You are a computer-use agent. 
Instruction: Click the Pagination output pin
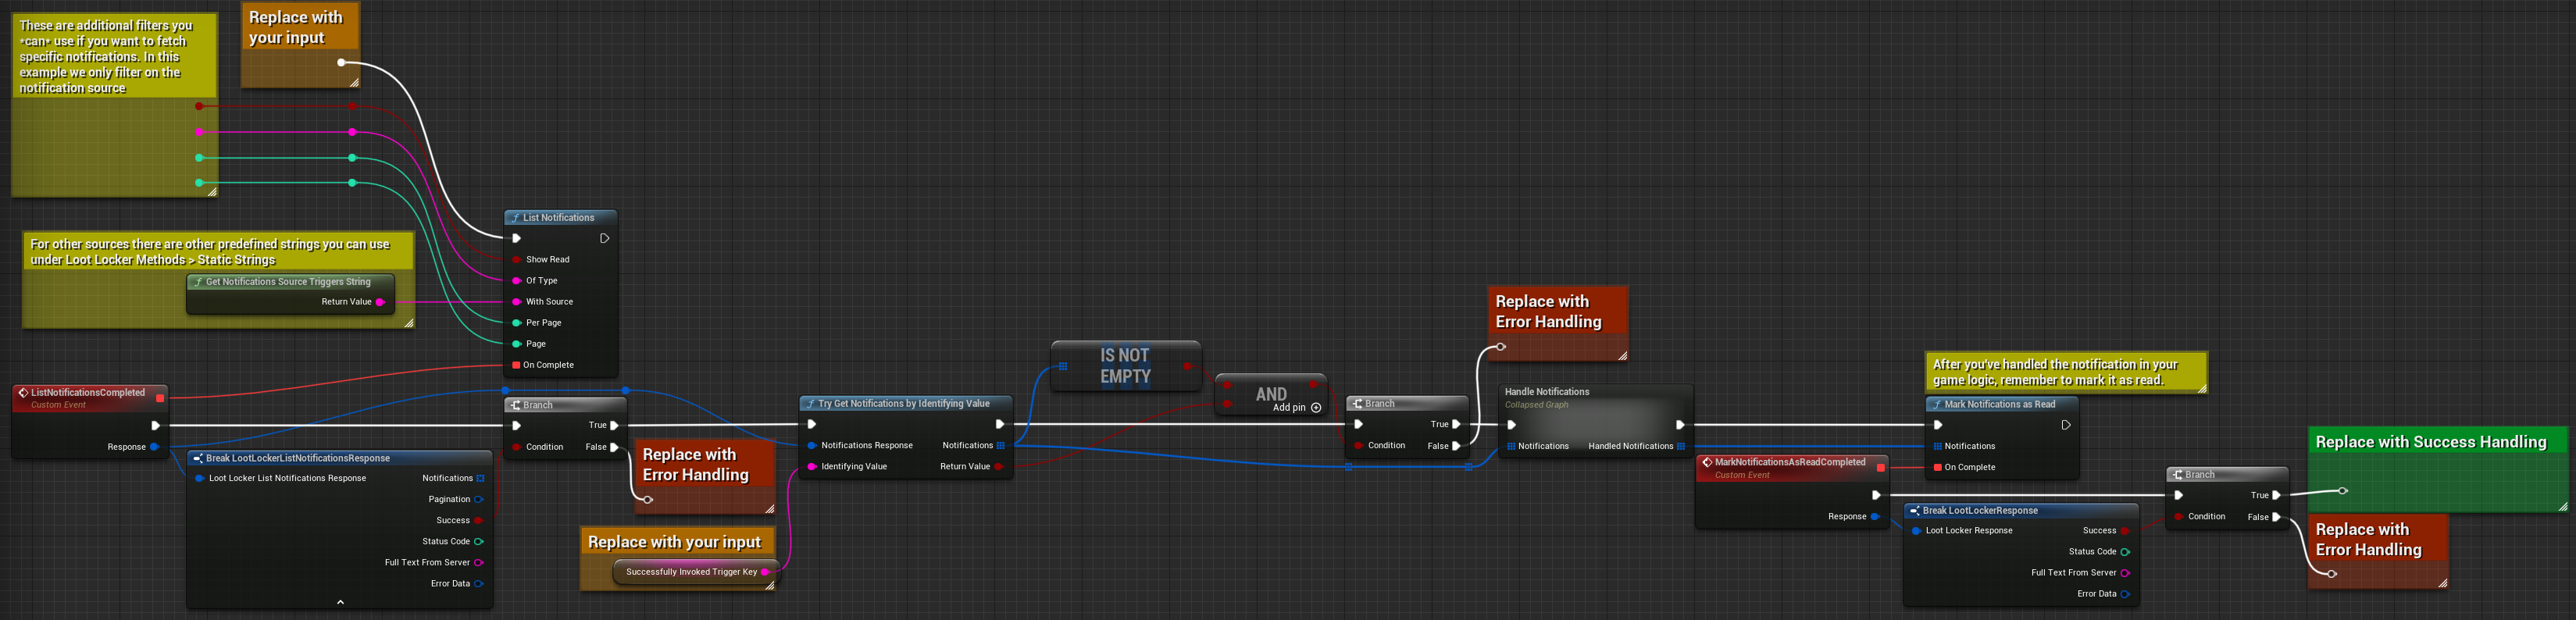pyautogui.click(x=479, y=500)
